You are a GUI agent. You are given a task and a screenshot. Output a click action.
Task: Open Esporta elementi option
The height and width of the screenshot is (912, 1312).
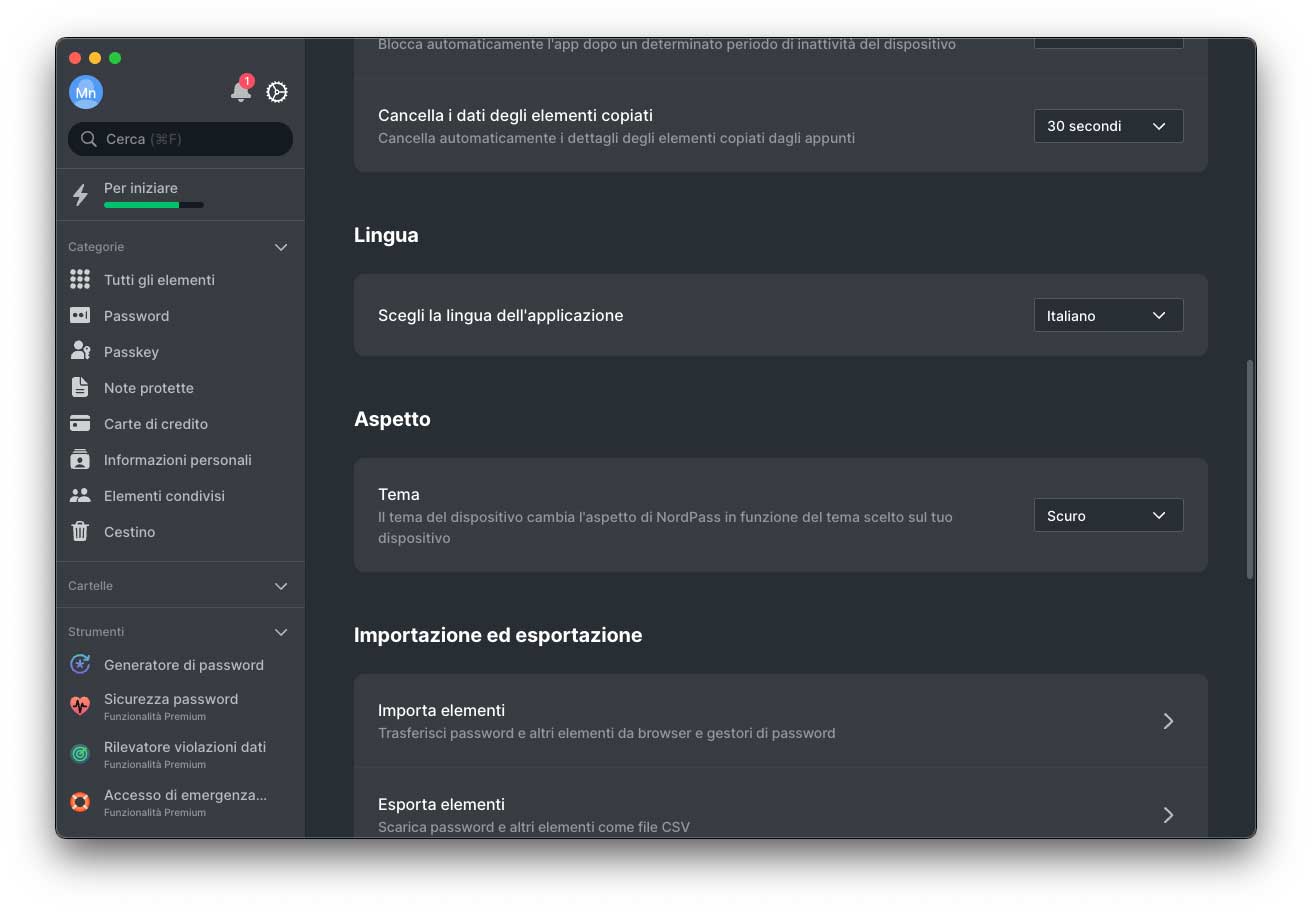click(x=780, y=814)
